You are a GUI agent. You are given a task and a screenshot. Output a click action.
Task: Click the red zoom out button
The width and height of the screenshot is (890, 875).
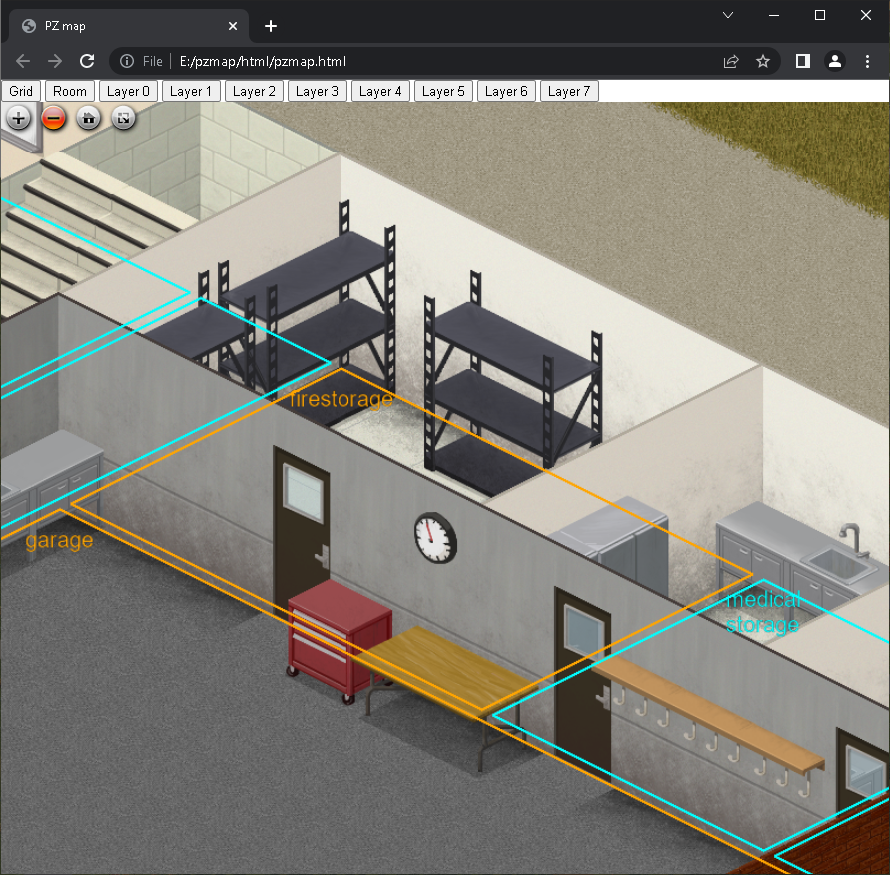point(53,119)
